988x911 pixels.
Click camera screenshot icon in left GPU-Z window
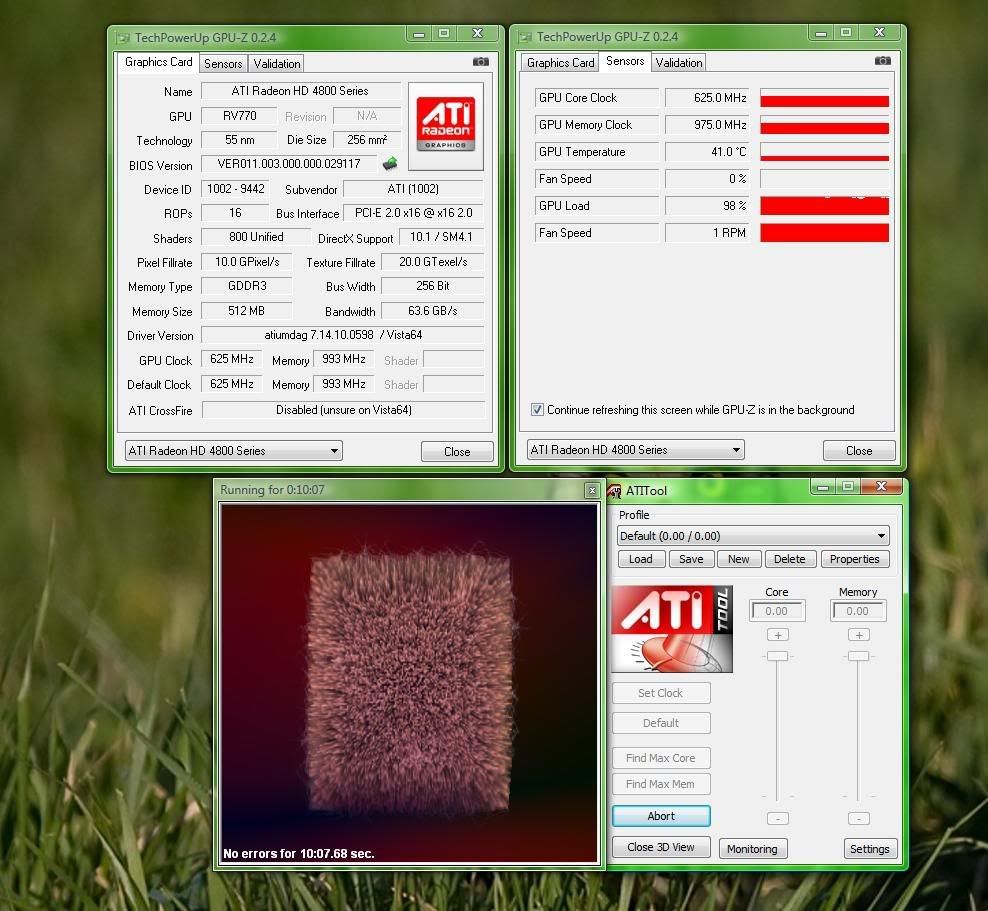481,61
